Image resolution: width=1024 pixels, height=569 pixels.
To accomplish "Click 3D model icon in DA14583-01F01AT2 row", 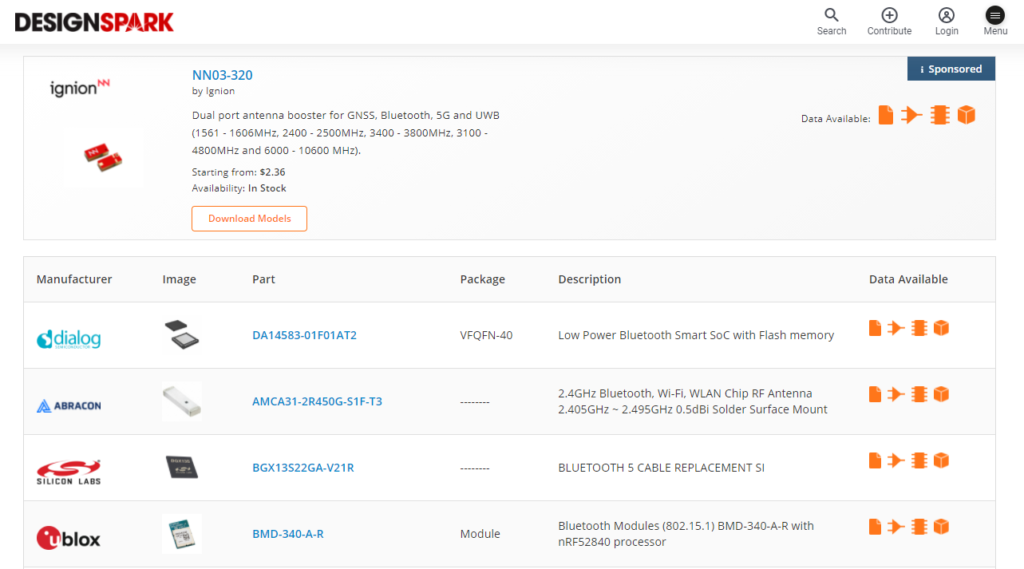I will [x=941, y=328].
